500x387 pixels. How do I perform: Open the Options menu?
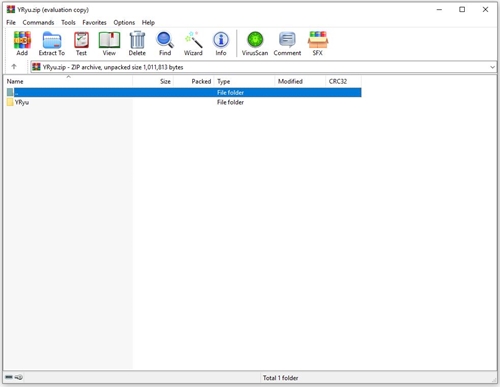coord(124,22)
